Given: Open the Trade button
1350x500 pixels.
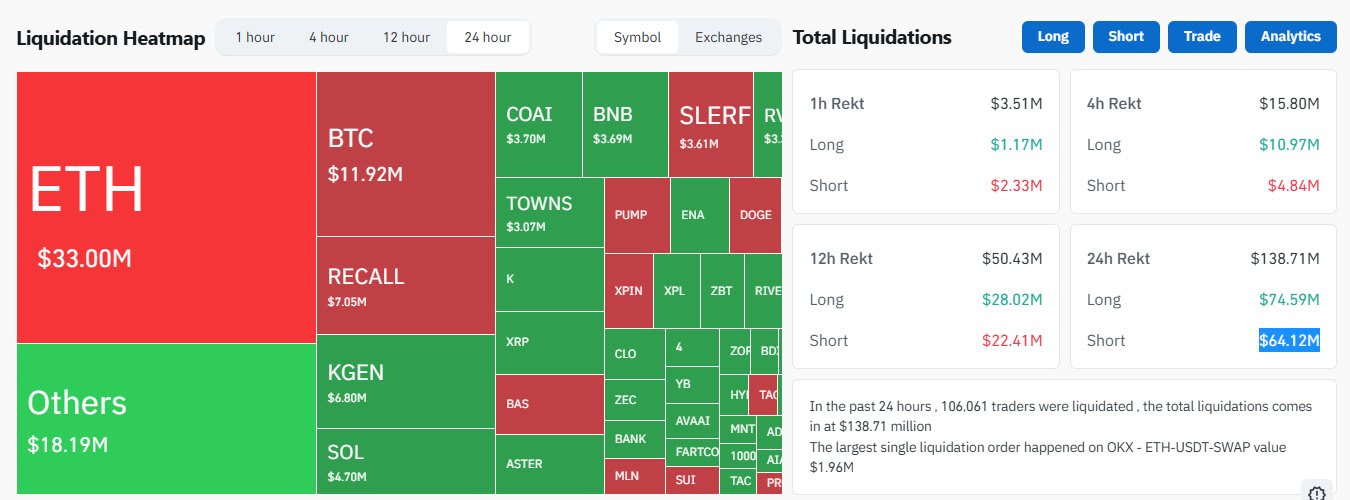Looking at the screenshot, I should (x=1202, y=37).
